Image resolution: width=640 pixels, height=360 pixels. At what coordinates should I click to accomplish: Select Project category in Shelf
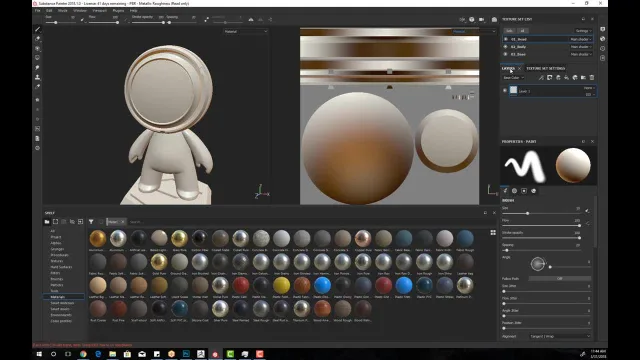[x=56, y=237]
